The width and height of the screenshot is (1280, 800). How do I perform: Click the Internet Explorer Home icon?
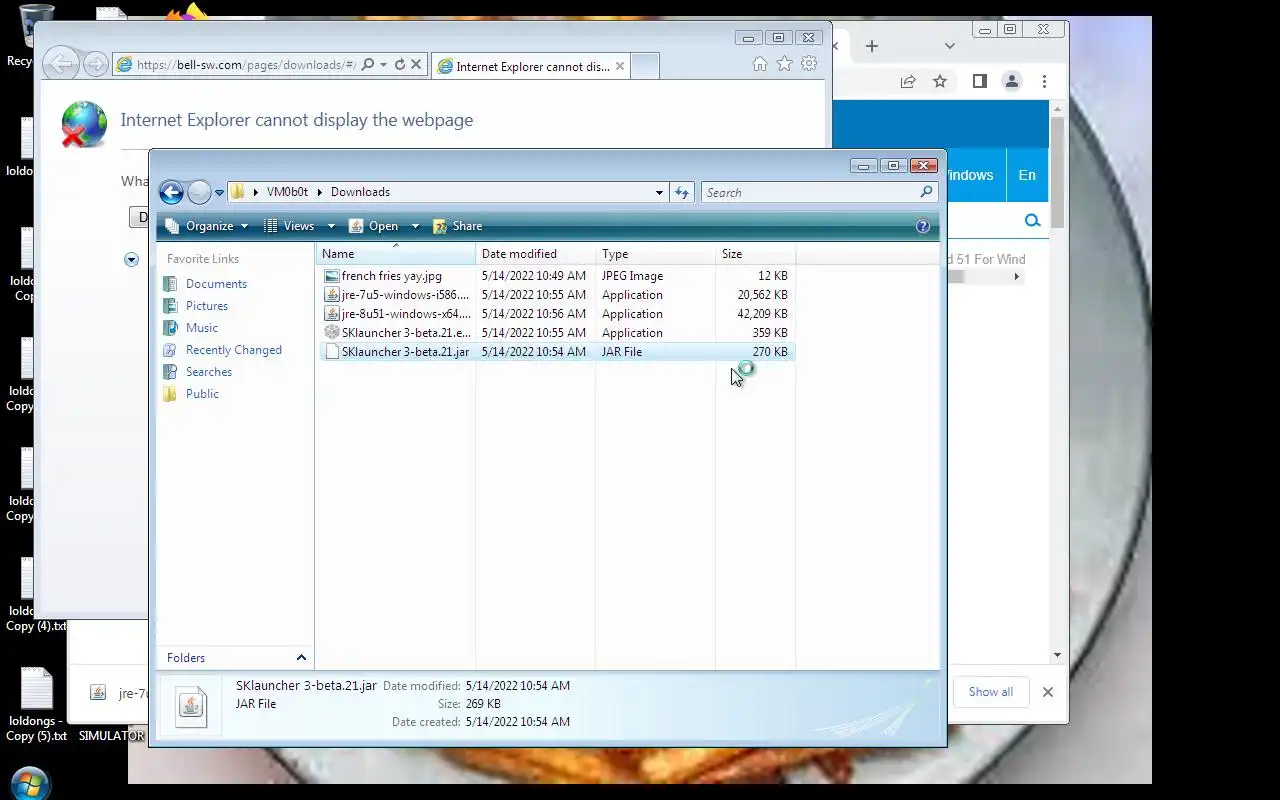point(760,64)
